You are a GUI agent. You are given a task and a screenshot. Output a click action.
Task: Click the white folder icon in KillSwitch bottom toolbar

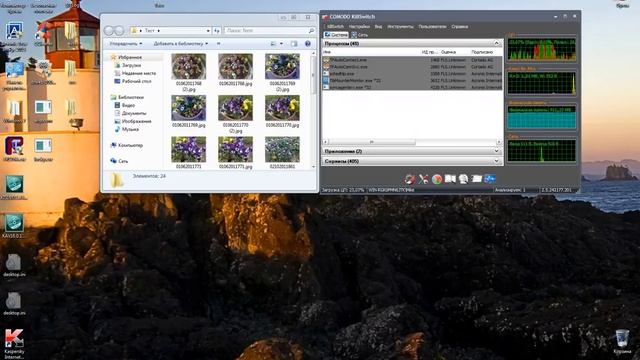(477, 179)
